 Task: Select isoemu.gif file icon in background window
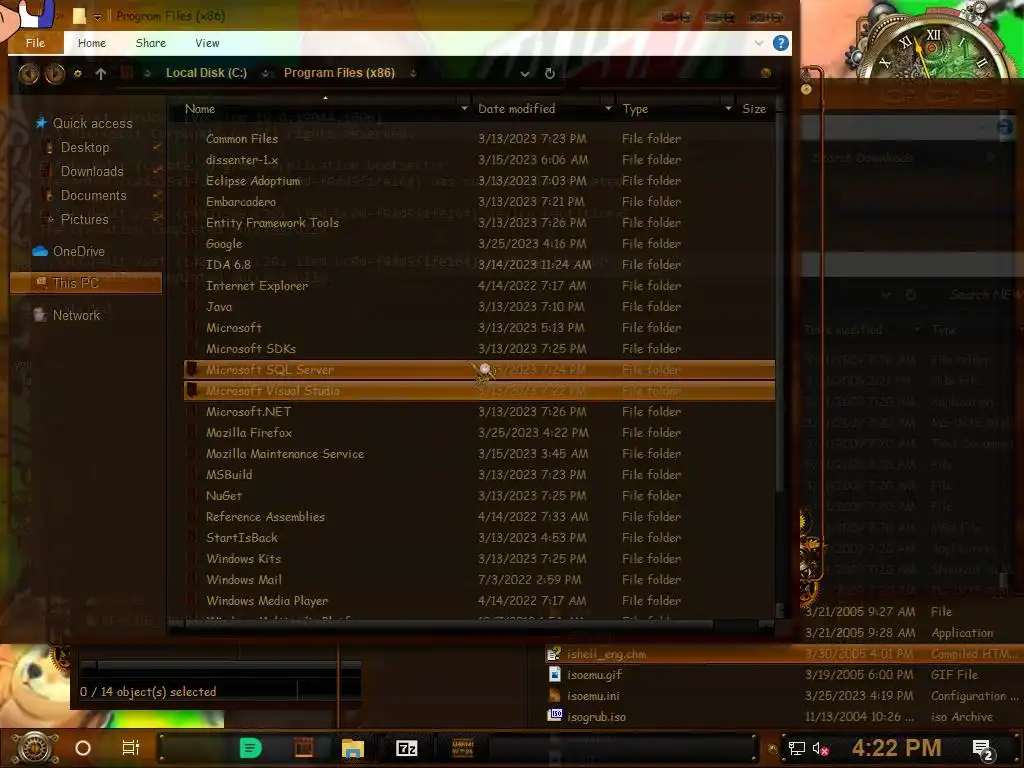[554, 674]
